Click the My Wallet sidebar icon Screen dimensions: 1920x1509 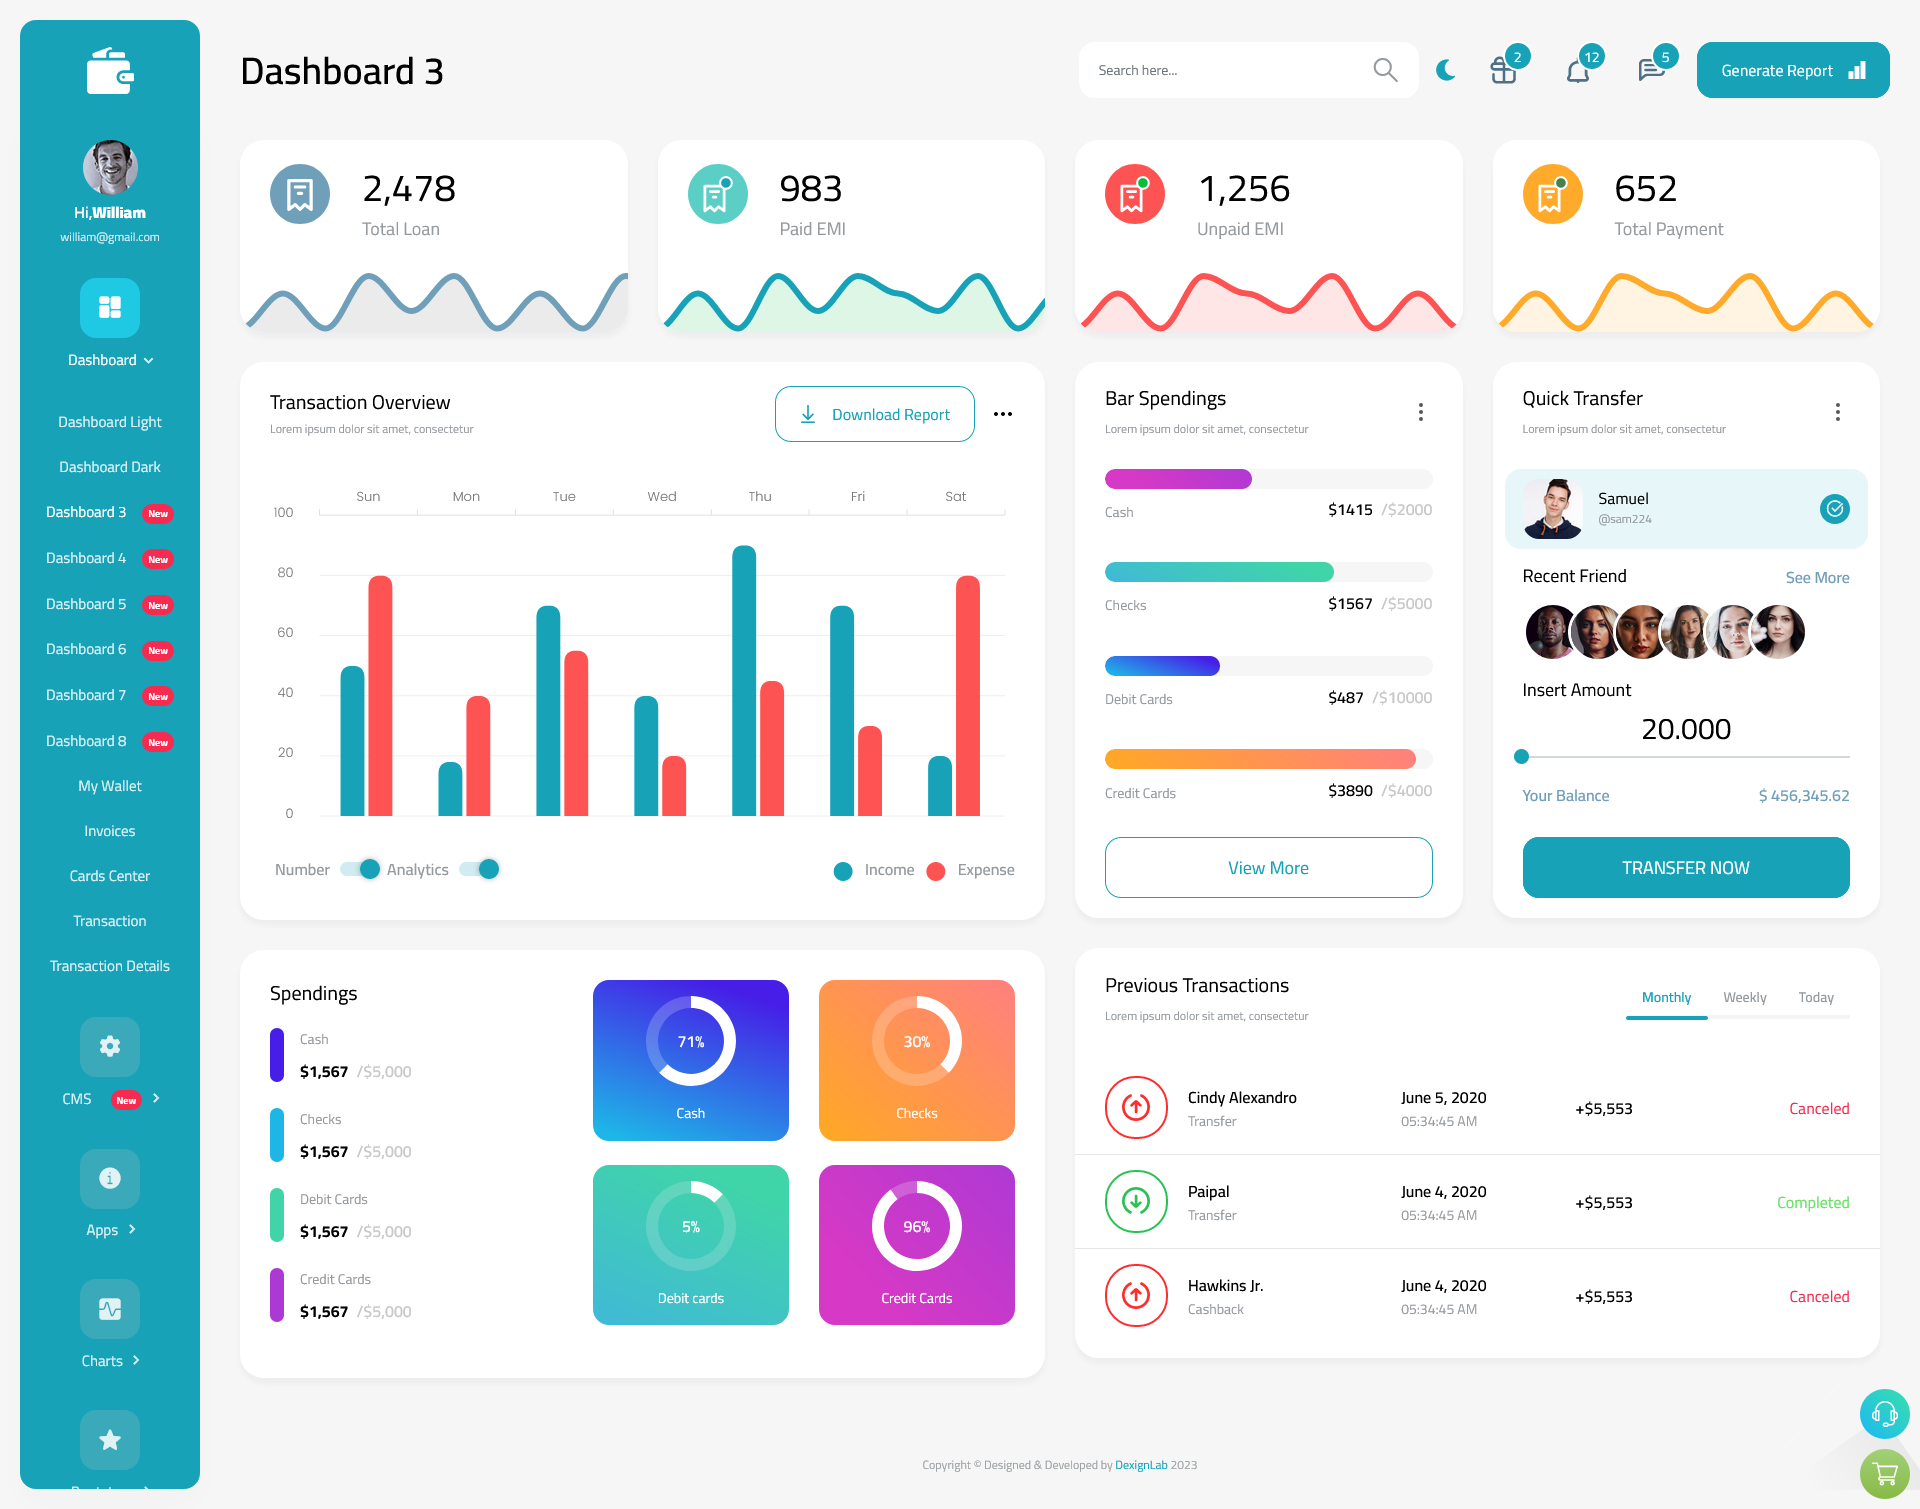tap(108, 784)
